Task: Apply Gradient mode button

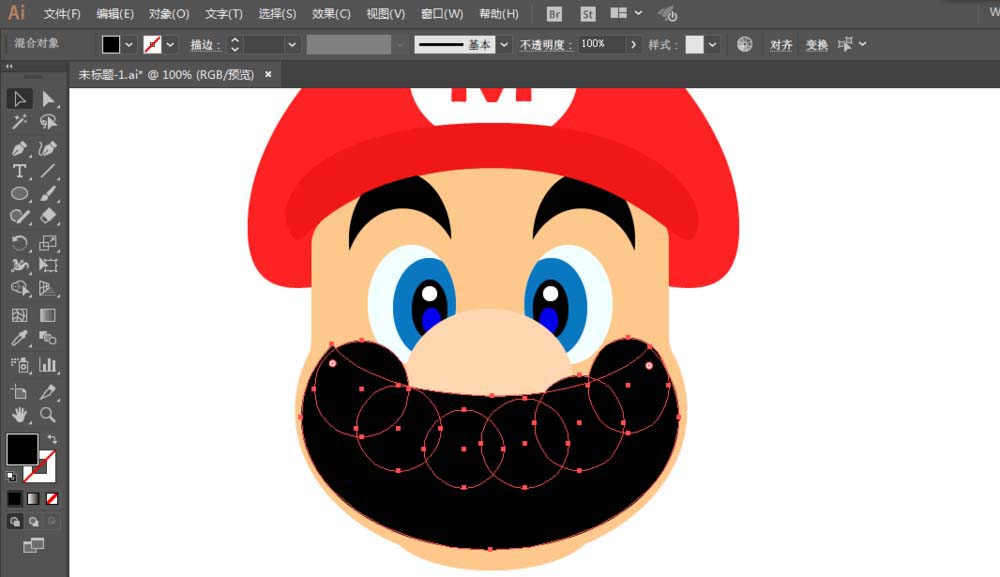Action: pos(33,499)
